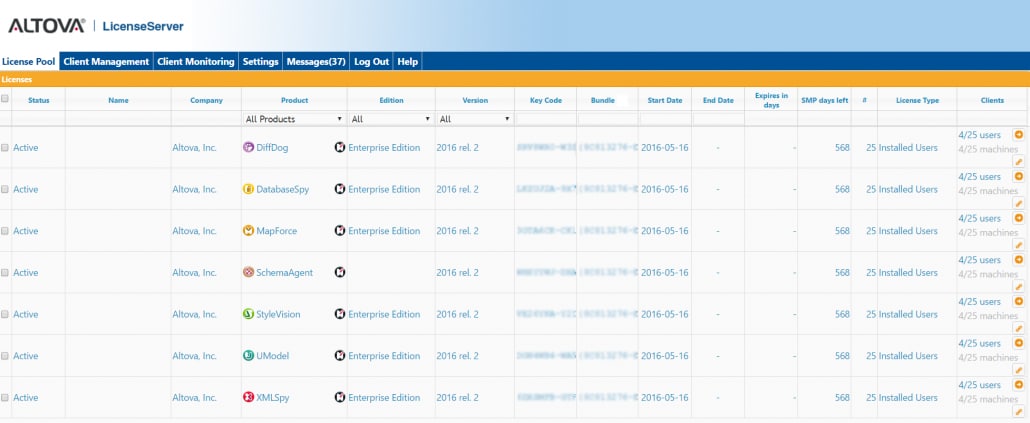This screenshot has width=1030, height=423.
Task: Click the Altova LicenseServer logo
Action: coord(96,26)
